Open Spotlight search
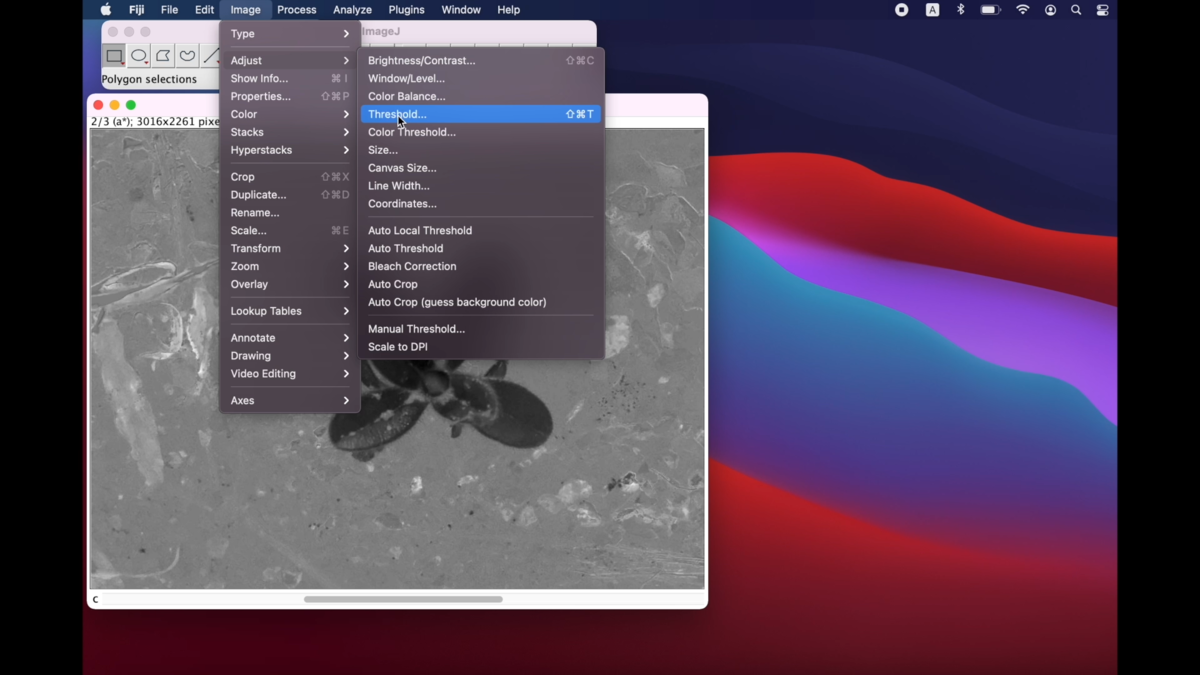1200x675 pixels. coord(1076,10)
